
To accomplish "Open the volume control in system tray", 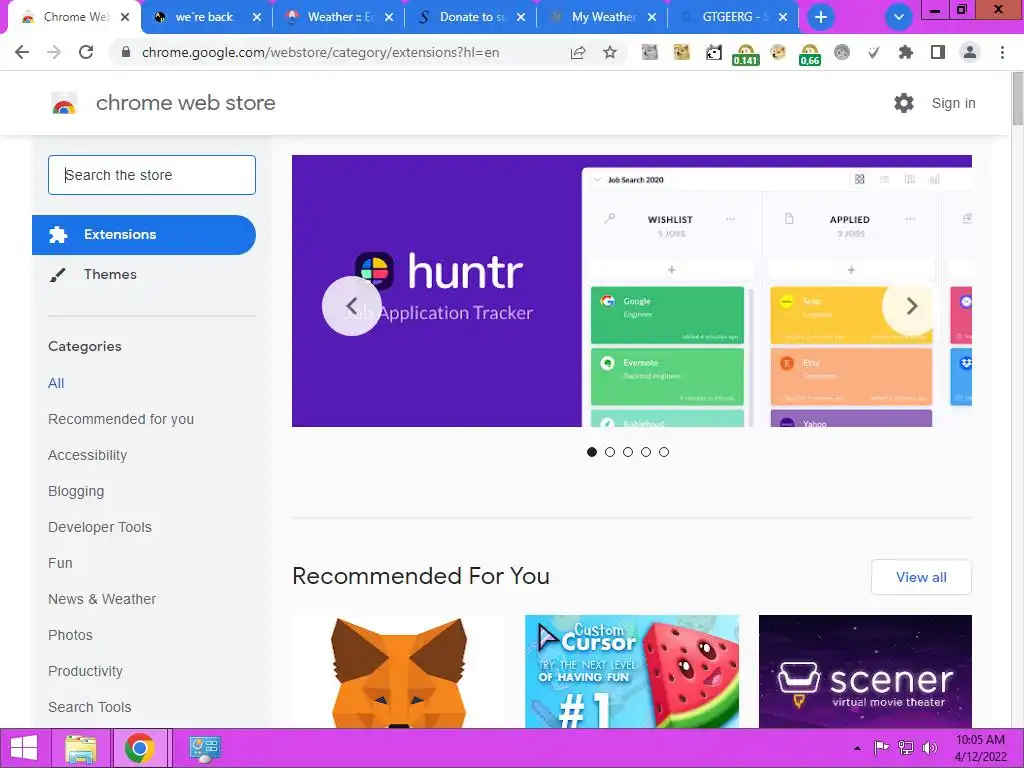I will point(929,748).
